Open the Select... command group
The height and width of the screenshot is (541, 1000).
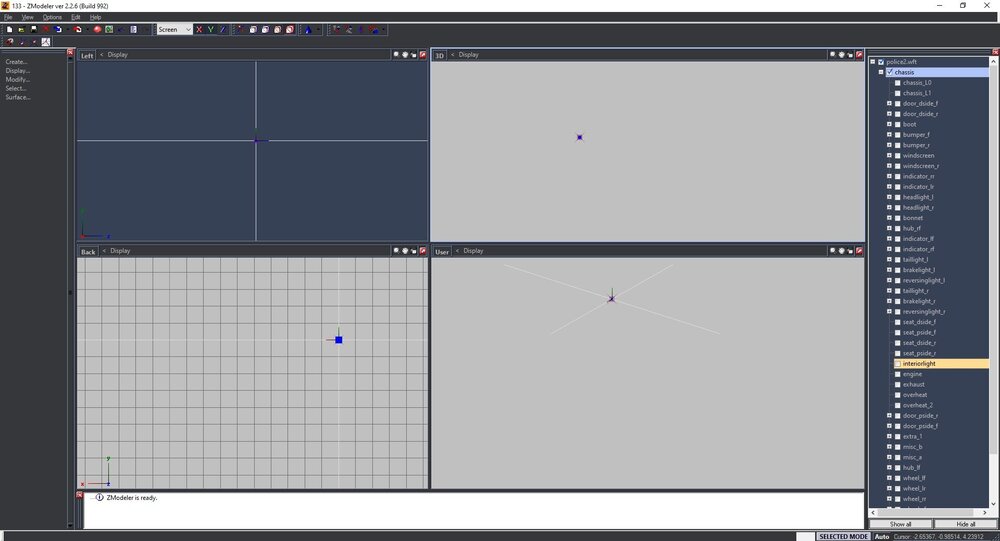pyautogui.click(x=17, y=89)
